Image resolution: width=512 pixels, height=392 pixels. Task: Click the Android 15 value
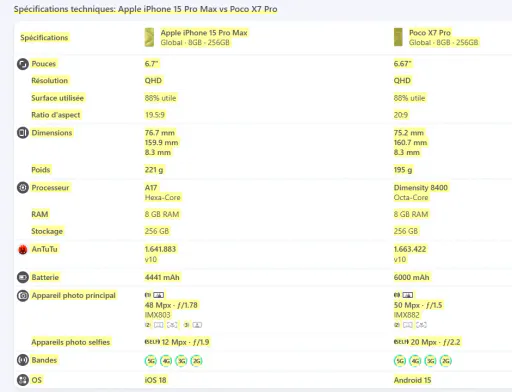[412, 380]
